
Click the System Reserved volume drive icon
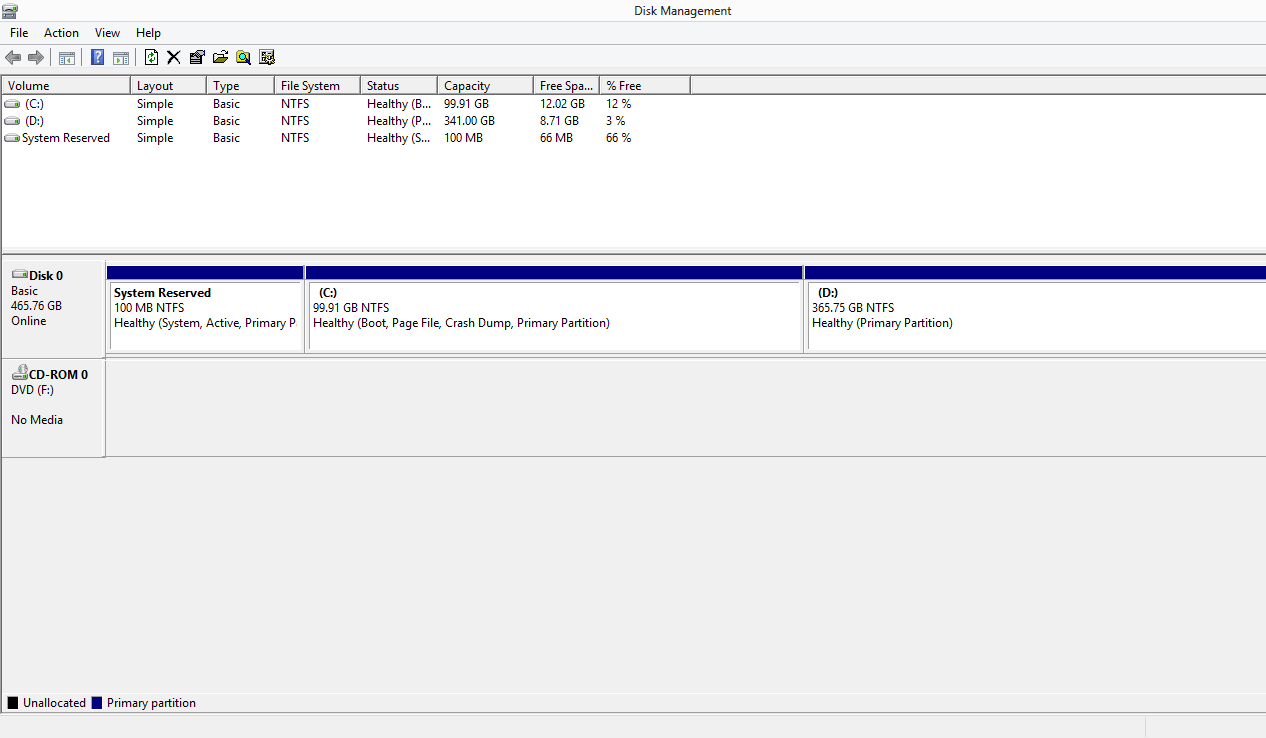point(12,138)
